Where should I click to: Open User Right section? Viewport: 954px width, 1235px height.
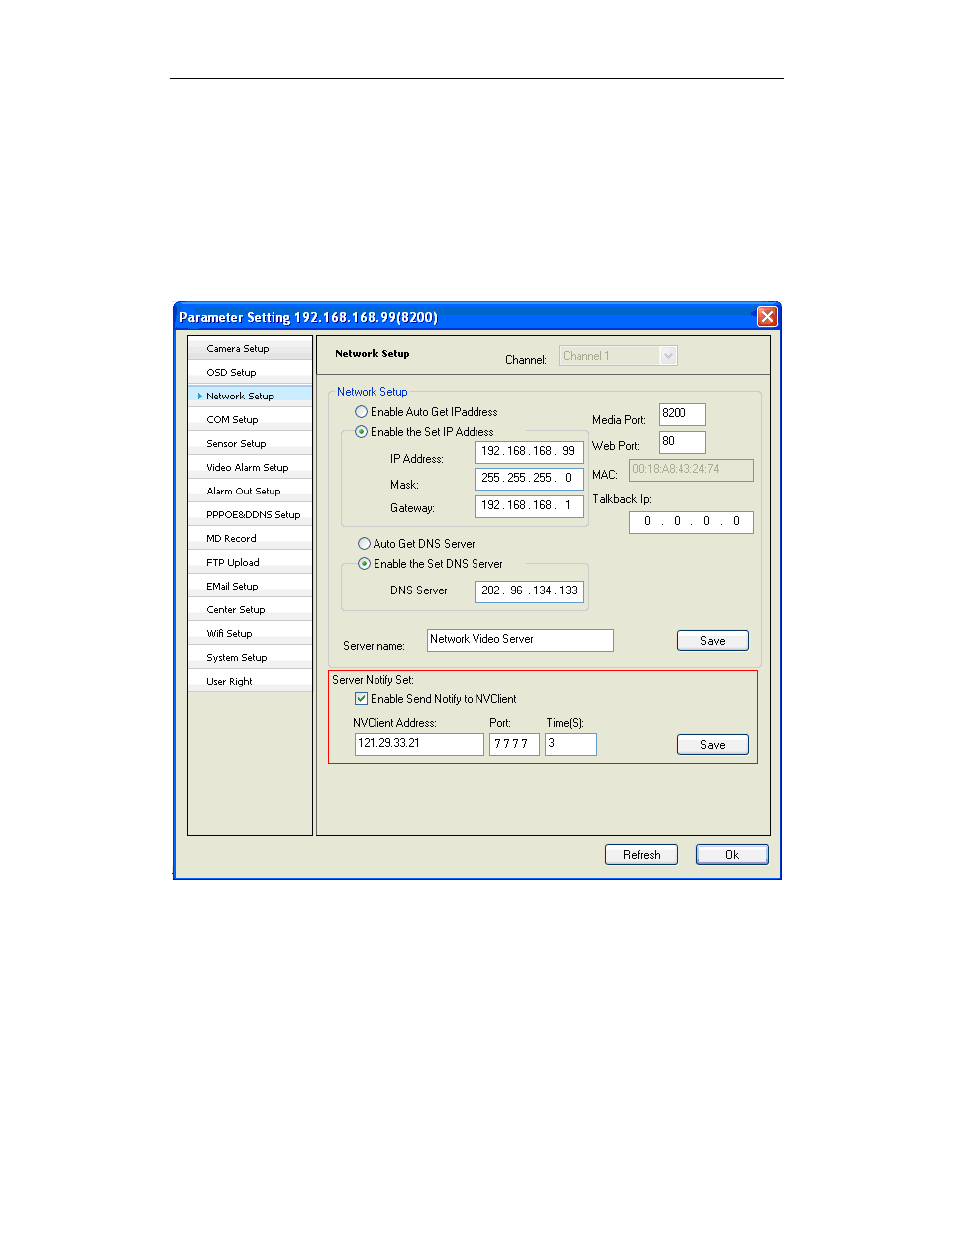tap(250, 682)
